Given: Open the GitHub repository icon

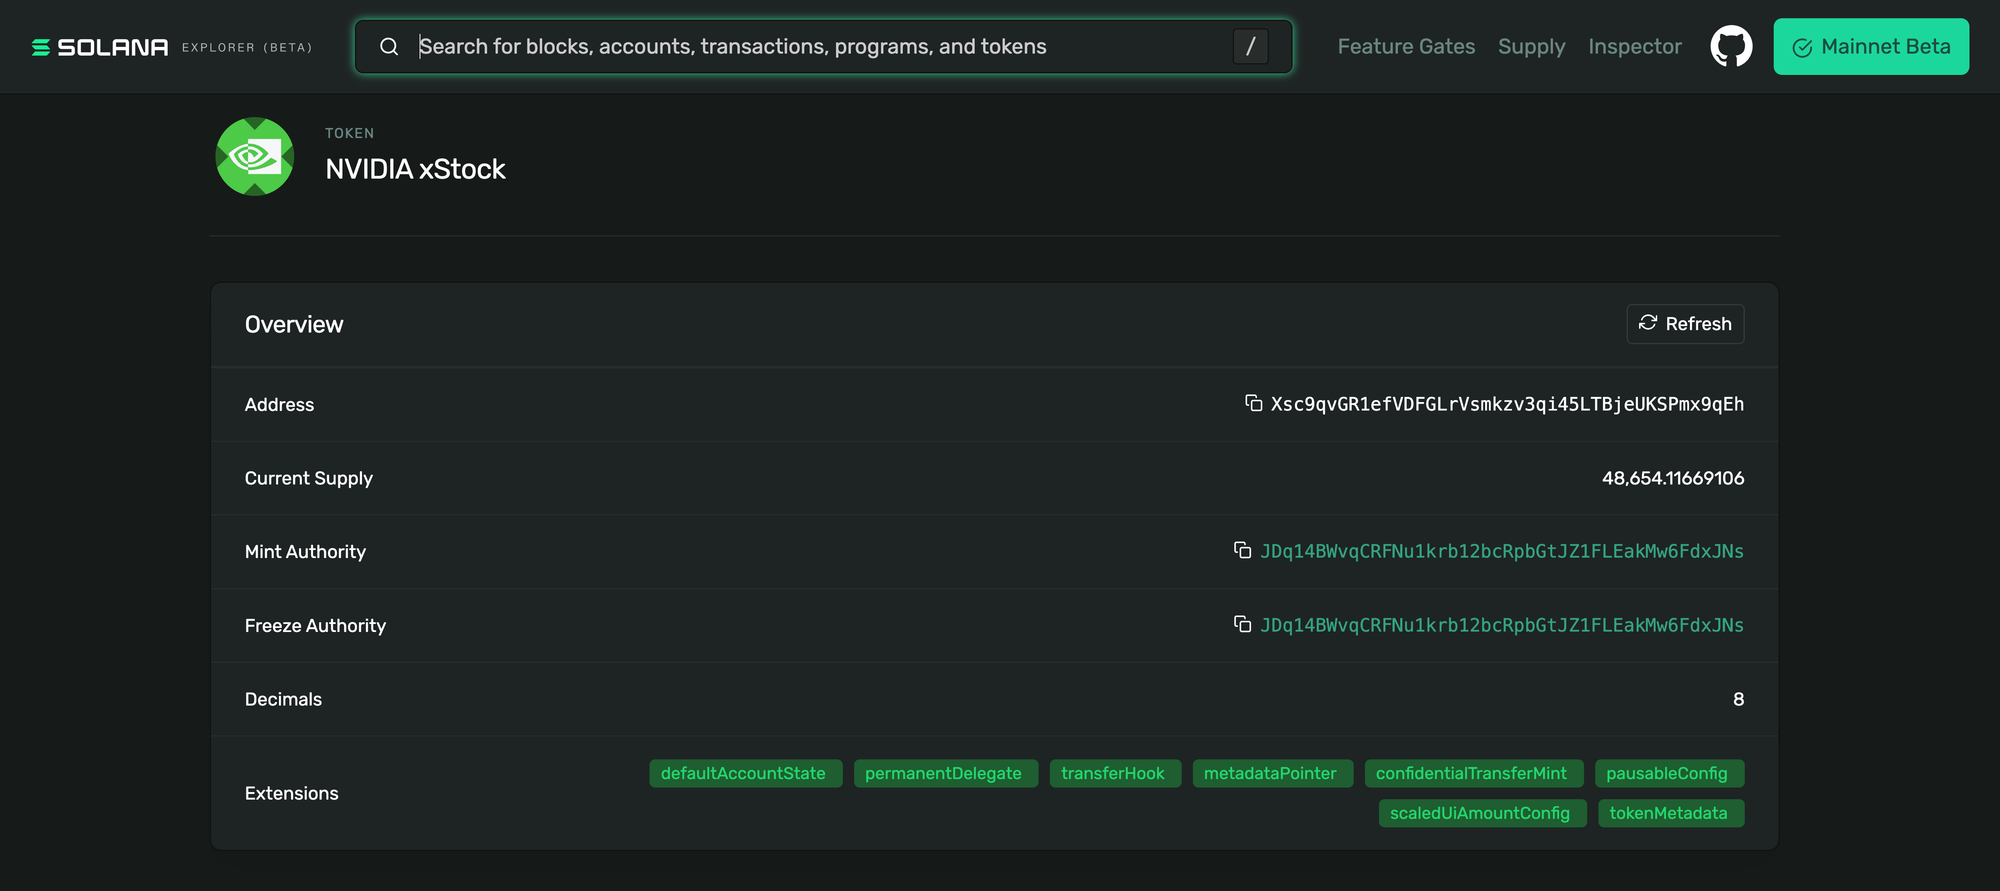Looking at the screenshot, I should [1731, 46].
